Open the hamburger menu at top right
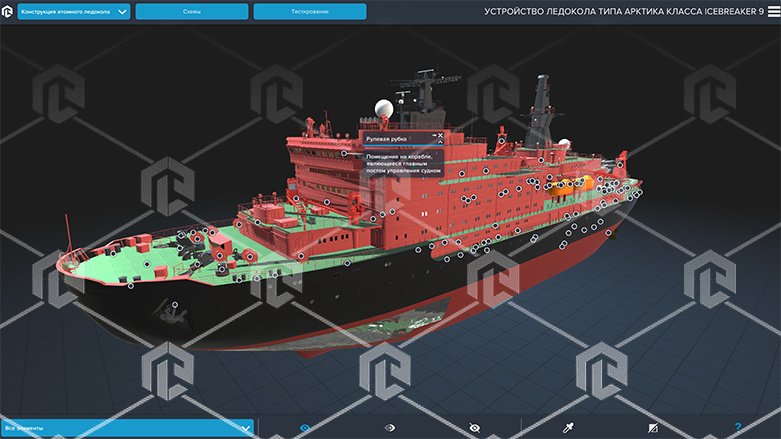 click(x=774, y=11)
